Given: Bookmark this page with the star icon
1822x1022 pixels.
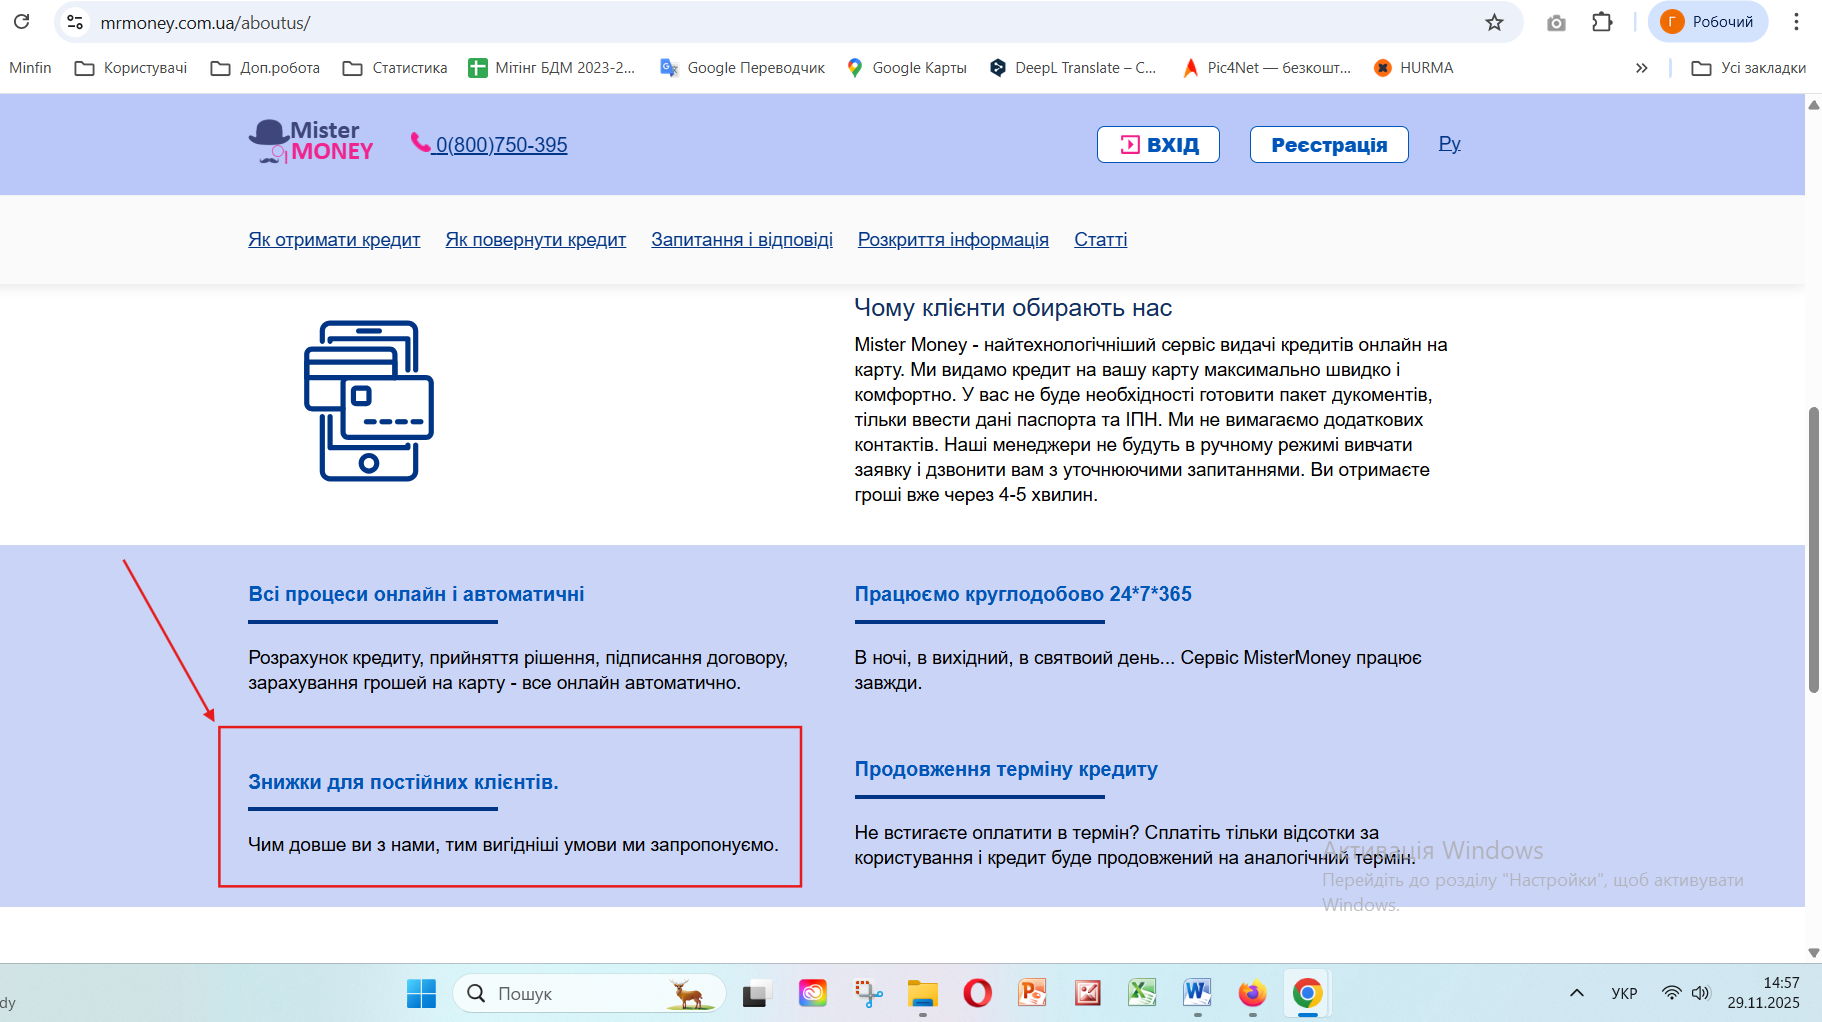Looking at the screenshot, I should [1494, 22].
